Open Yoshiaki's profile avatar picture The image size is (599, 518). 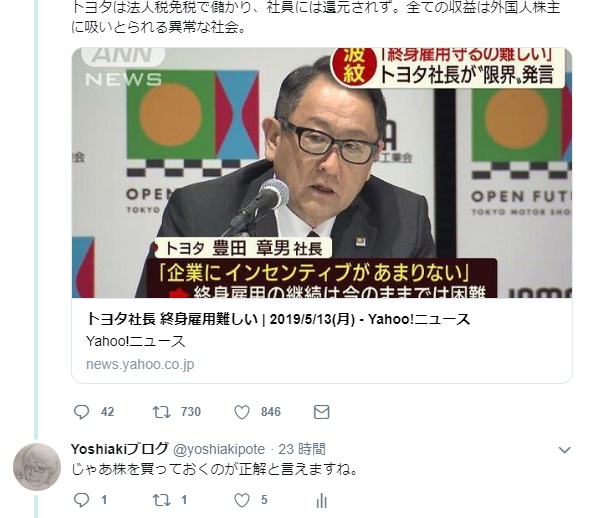point(37,467)
